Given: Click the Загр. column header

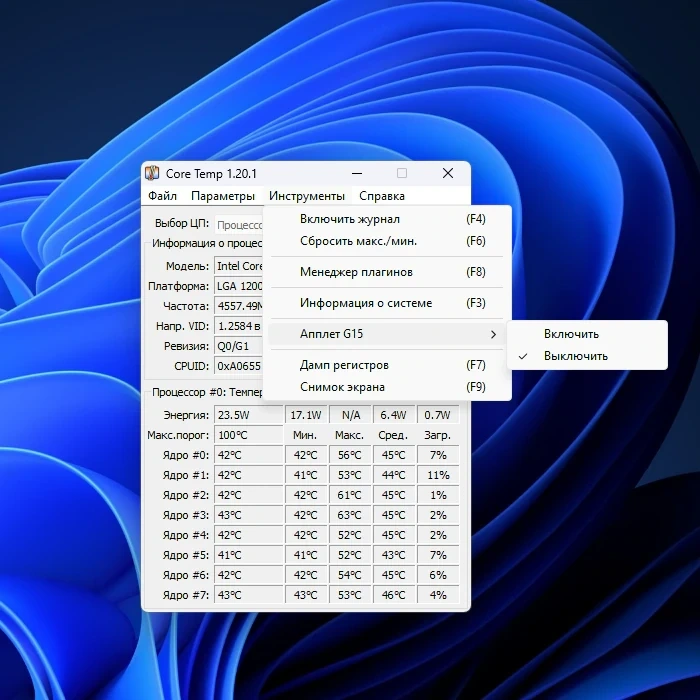Looking at the screenshot, I should pyautogui.click(x=438, y=435).
